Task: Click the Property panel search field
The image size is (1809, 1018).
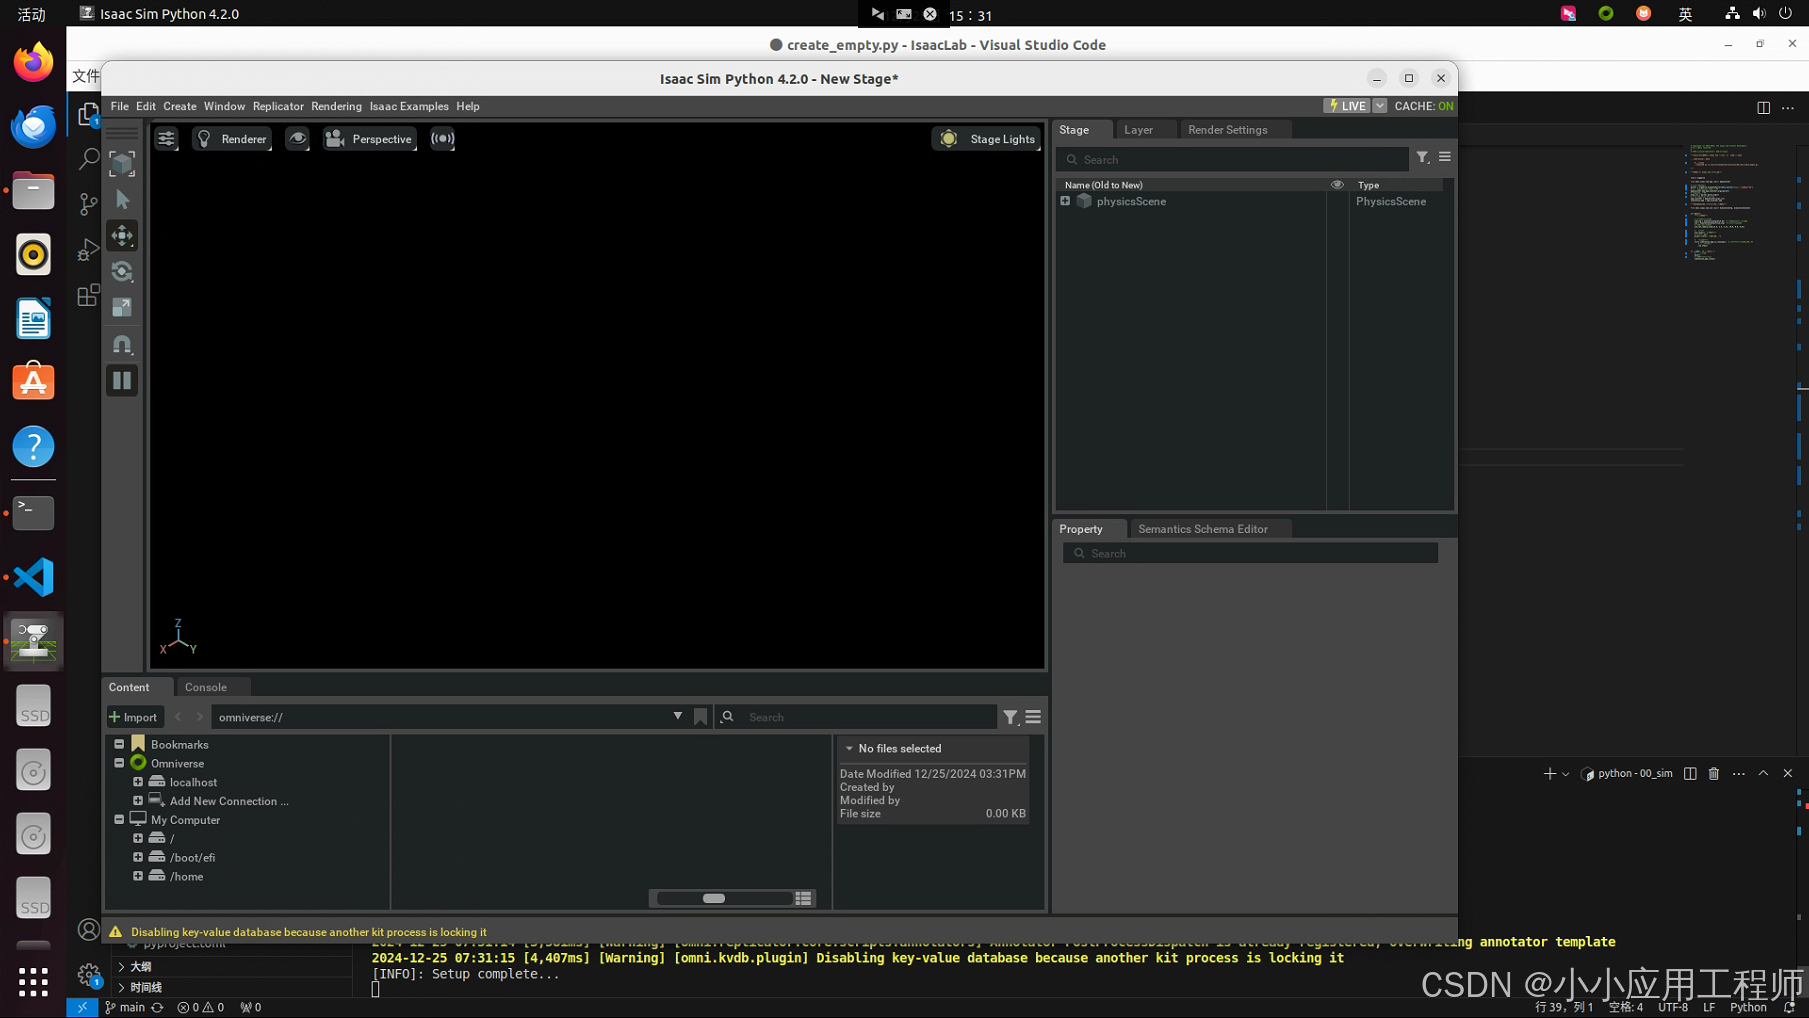Action: [x=1250, y=553]
